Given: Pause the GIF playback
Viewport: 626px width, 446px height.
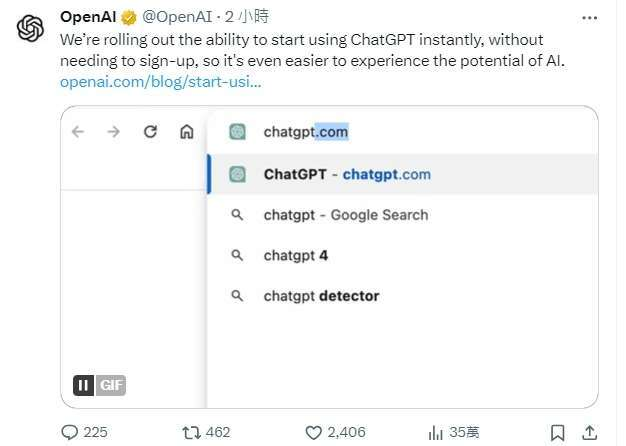Looking at the screenshot, I should pos(84,385).
